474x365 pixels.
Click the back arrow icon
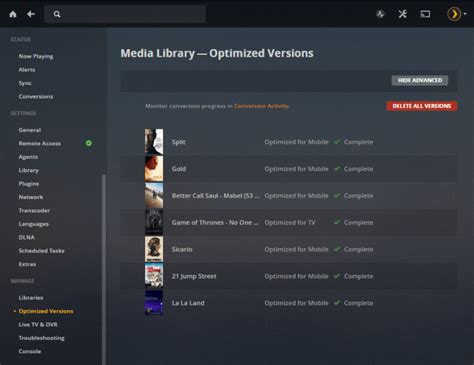pos(31,14)
